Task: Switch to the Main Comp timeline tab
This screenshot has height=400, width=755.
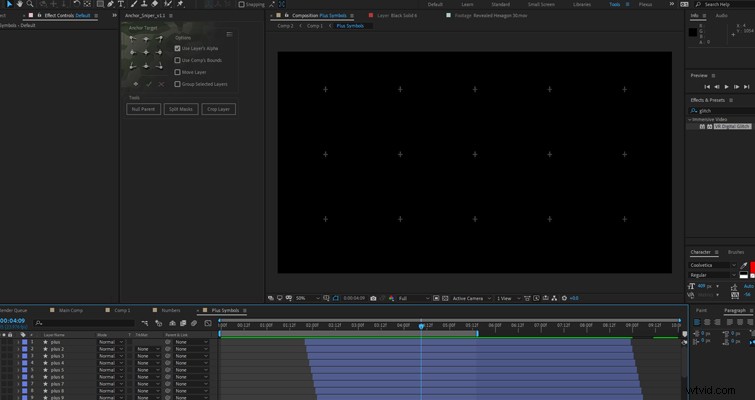Action: point(71,310)
